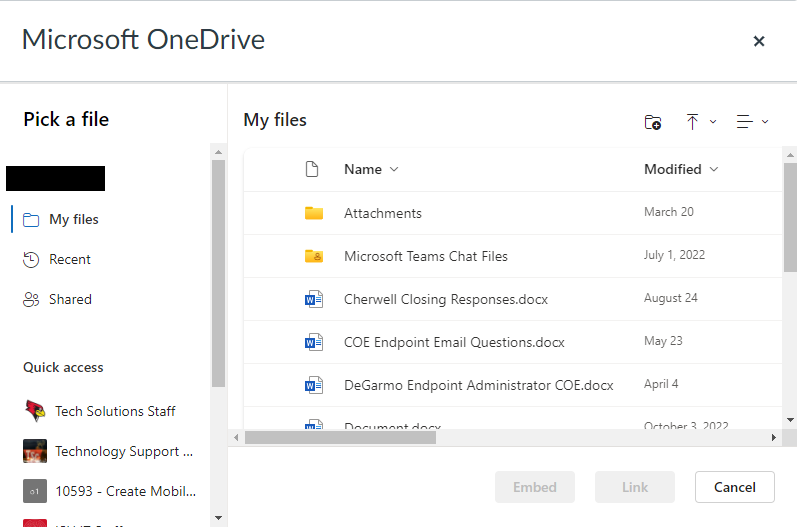Open the upload options chevron
The width and height of the screenshot is (797, 527).
tap(713, 121)
